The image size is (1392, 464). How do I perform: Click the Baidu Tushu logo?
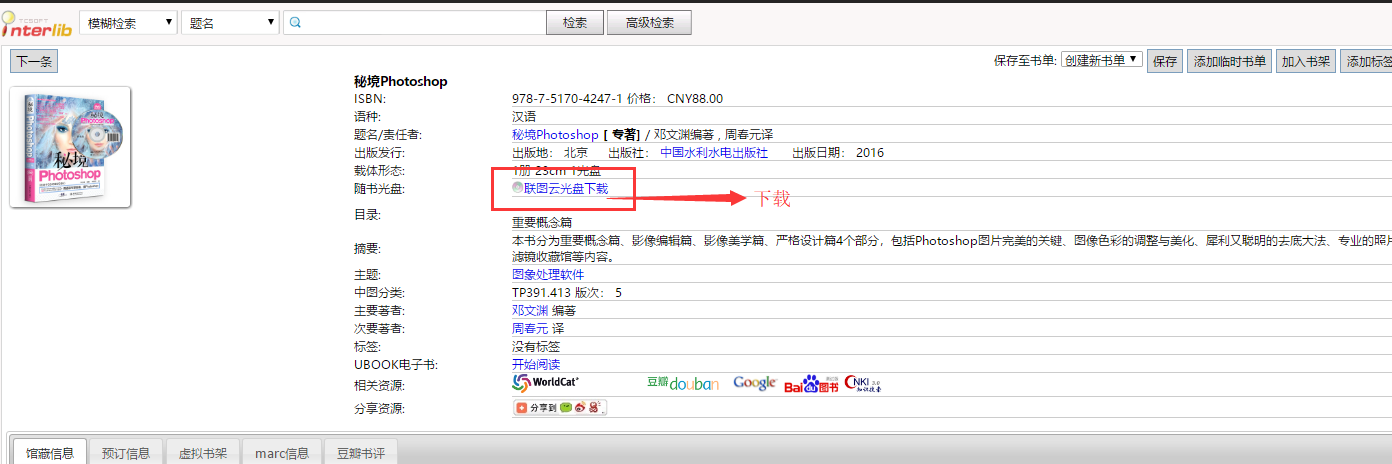click(x=811, y=384)
